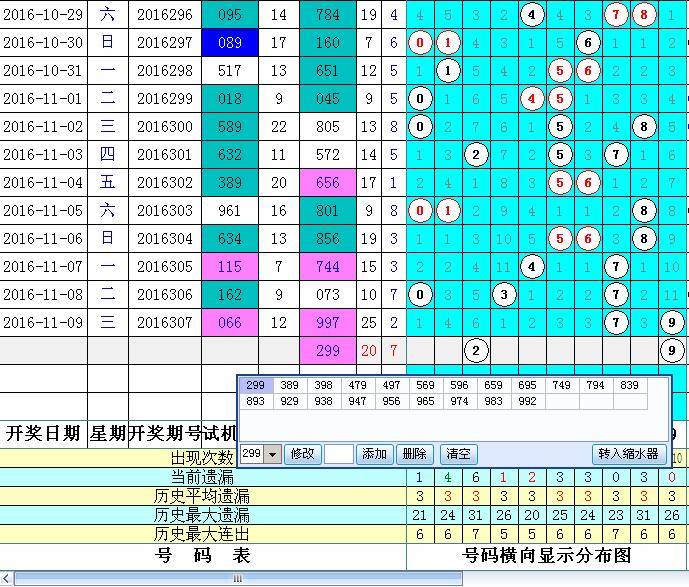Select number 569 in the popup list
The image size is (689, 587).
click(425, 385)
